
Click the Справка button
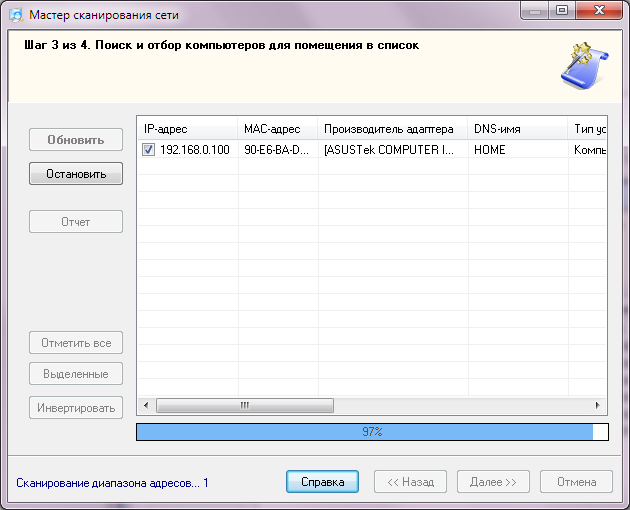click(322, 481)
